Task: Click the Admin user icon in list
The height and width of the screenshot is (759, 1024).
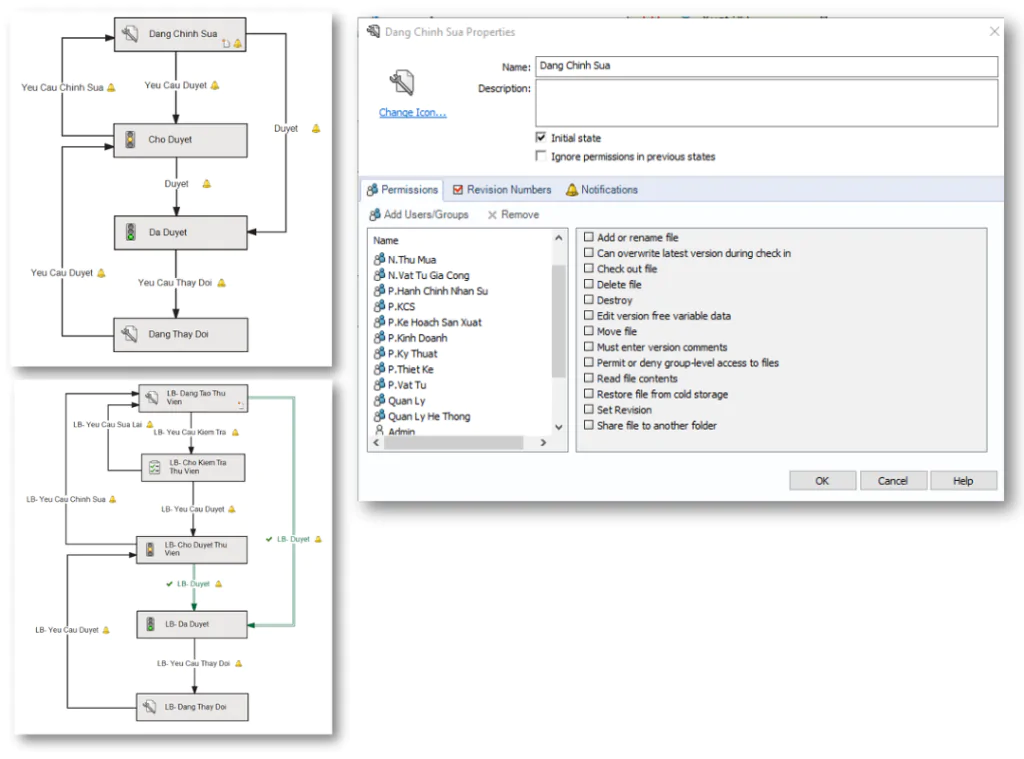Action: click(x=379, y=431)
